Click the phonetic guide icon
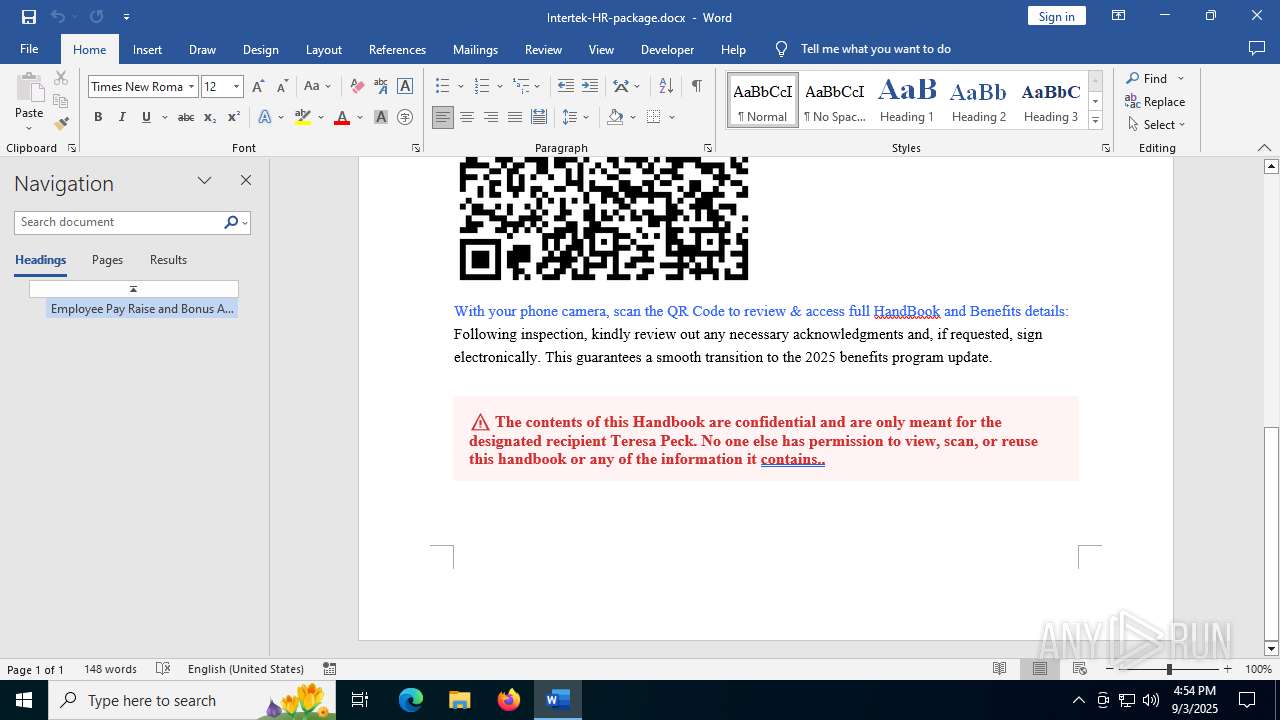Image resolution: width=1280 pixels, height=720 pixels. [x=381, y=86]
